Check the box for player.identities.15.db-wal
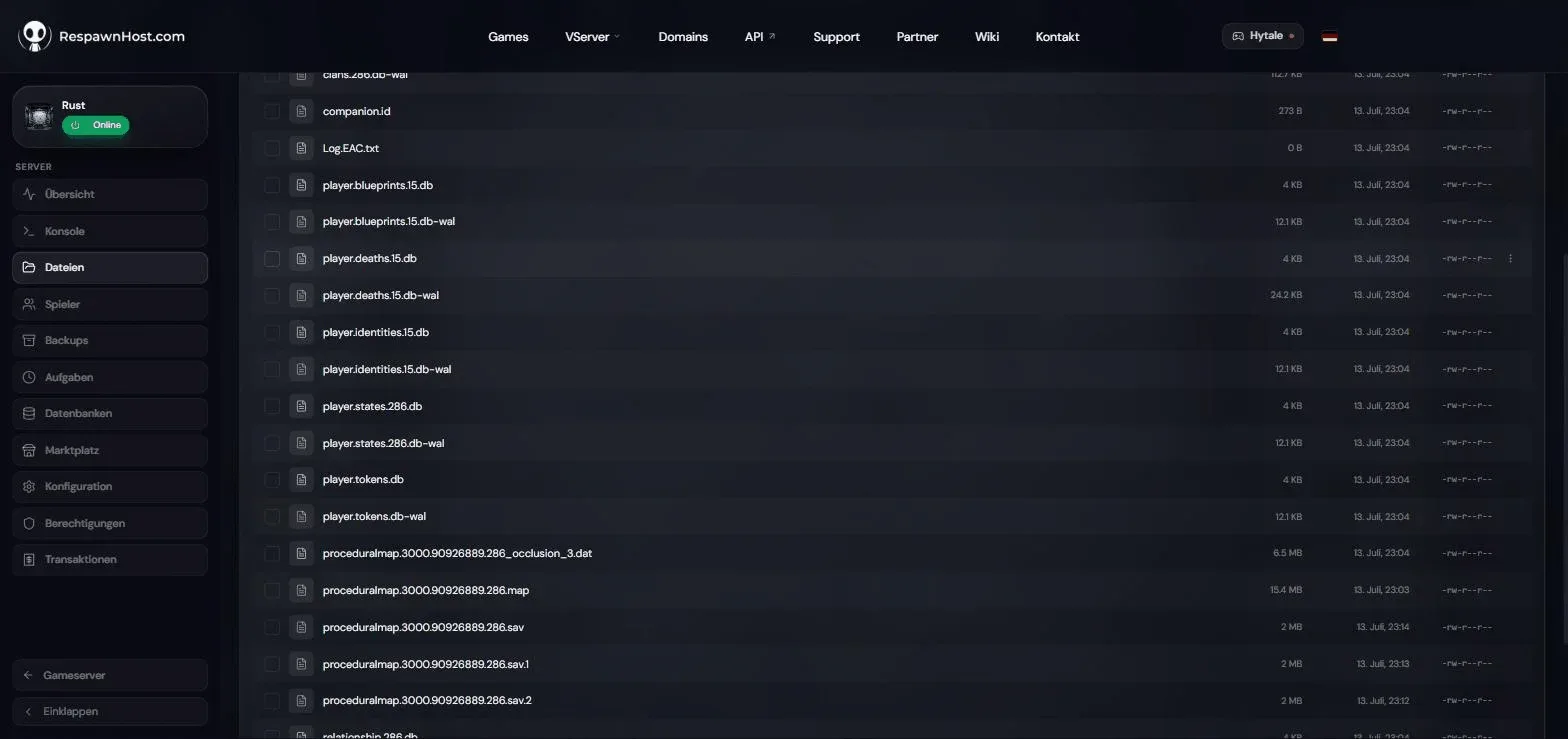The height and width of the screenshot is (739, 1568). pos(272,369)
